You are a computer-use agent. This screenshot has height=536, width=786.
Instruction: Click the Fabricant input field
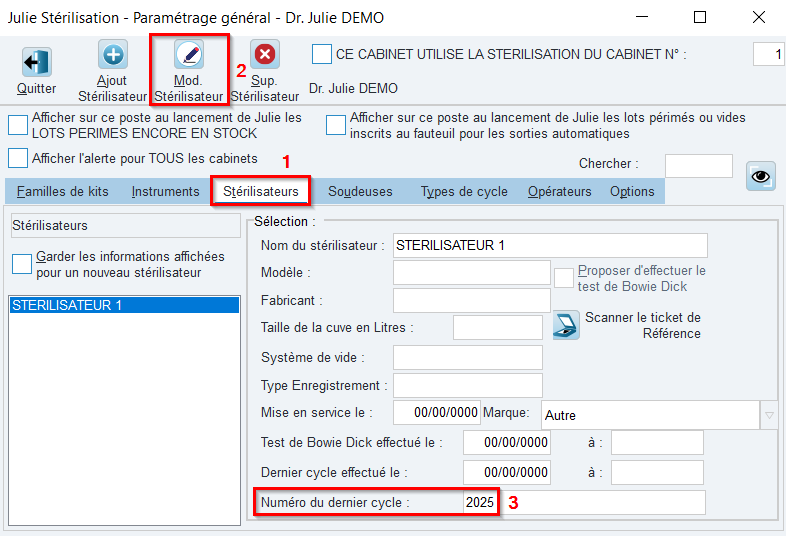click(472, 301)
